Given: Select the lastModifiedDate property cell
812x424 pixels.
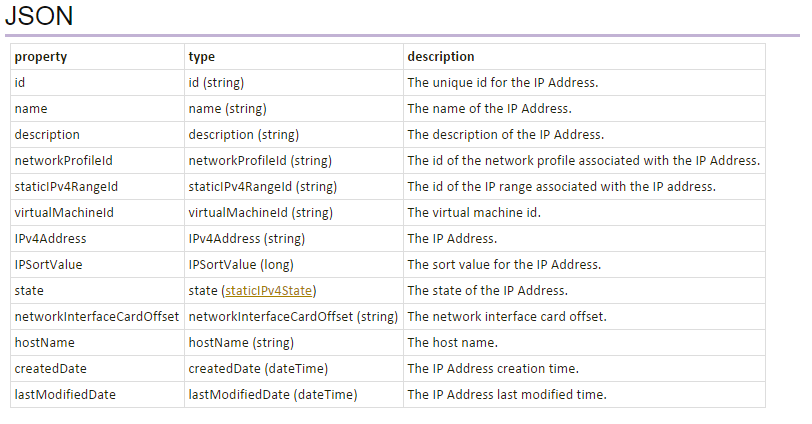Looking at the screenshot, I should 65,394.
